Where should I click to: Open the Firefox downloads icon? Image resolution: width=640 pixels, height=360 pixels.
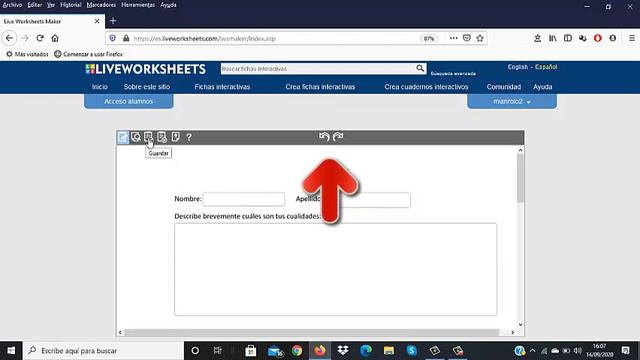click(x=538, y=38)
